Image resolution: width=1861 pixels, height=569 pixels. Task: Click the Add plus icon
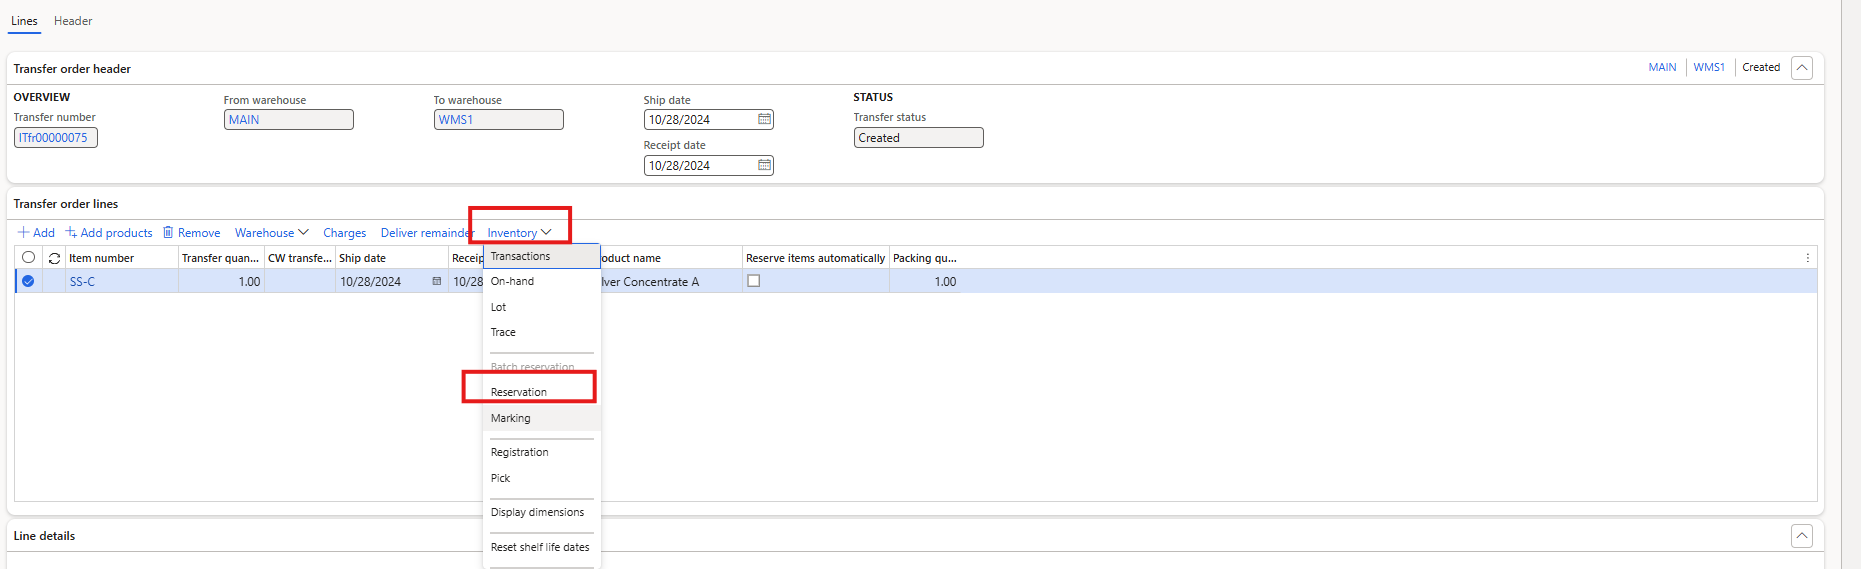(x=23, y=232)
